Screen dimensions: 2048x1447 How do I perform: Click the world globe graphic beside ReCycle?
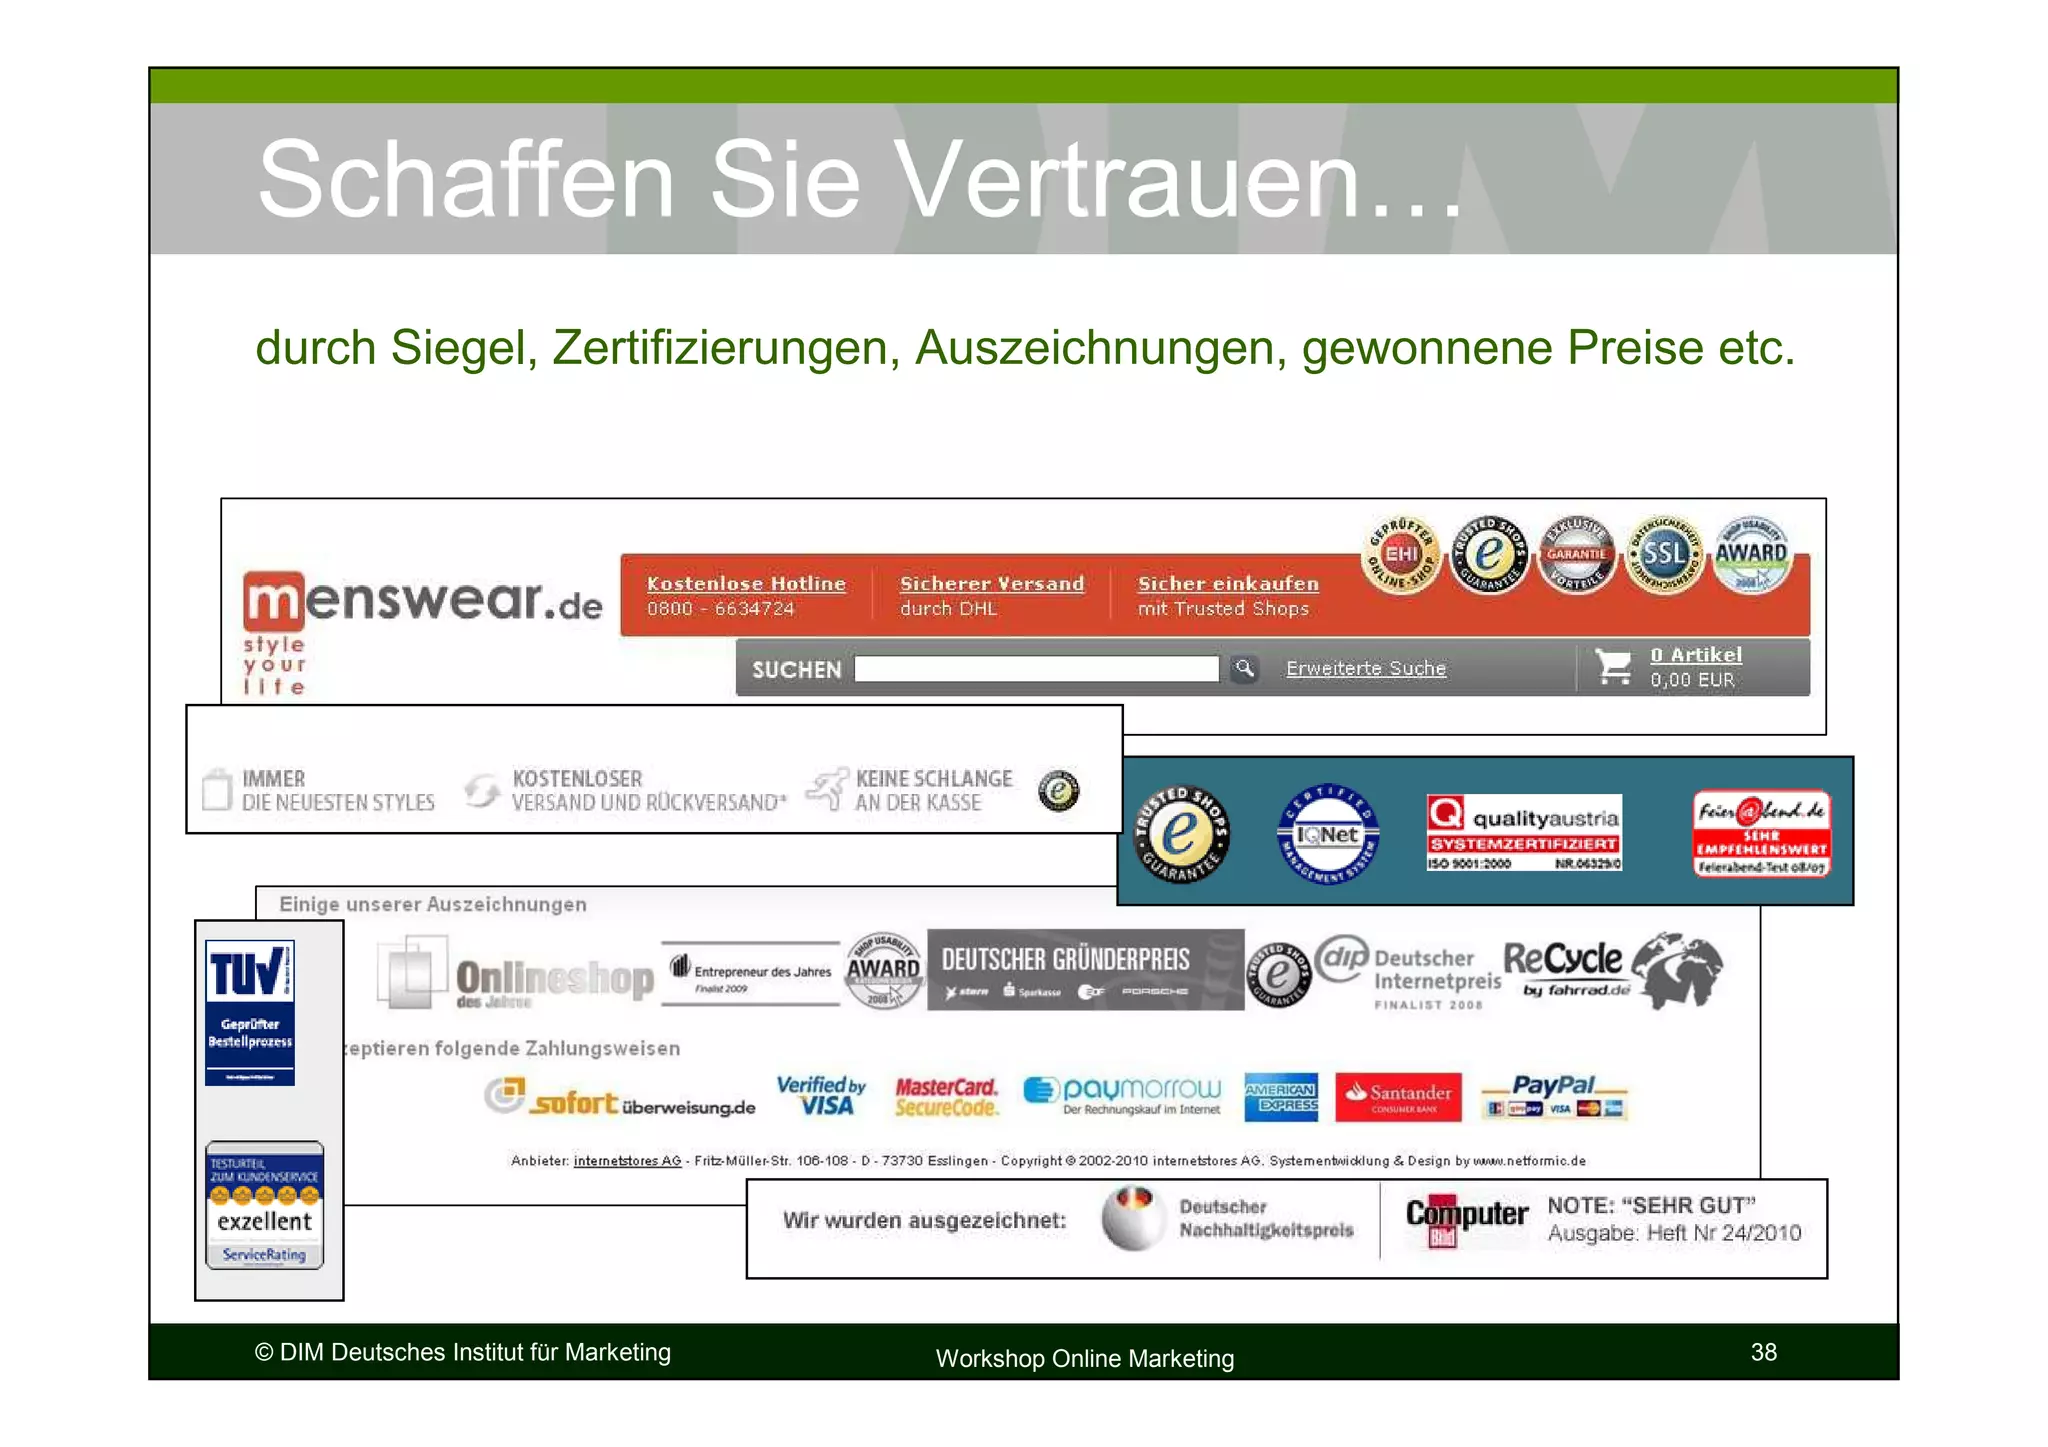pos(1677,969)
